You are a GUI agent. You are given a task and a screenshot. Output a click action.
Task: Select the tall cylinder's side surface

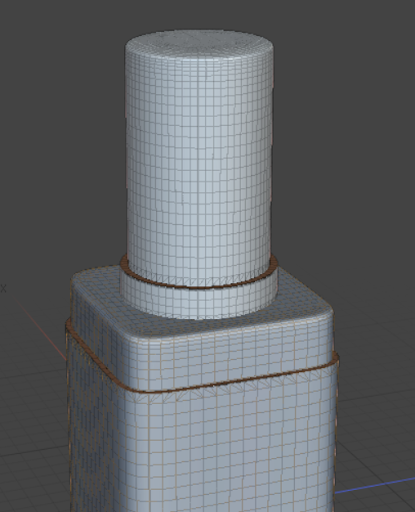(x=199, y=160)
